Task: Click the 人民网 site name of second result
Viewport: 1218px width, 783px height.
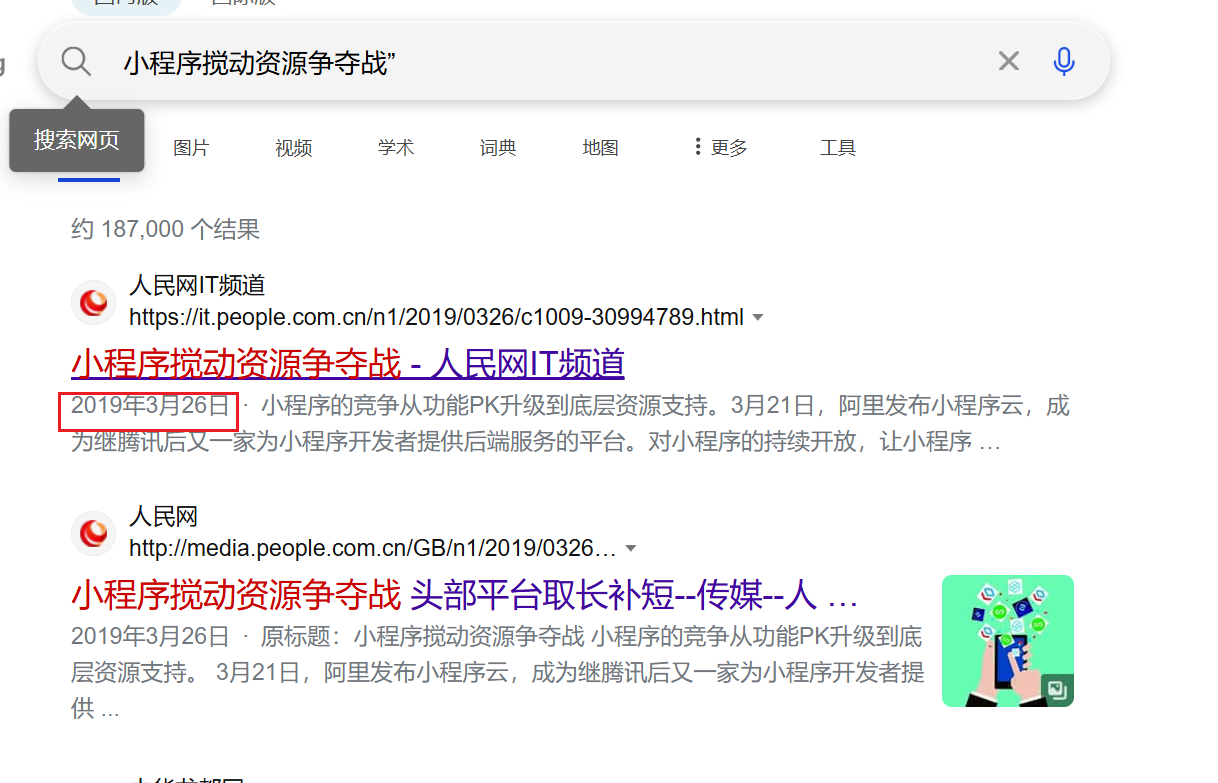Action: point(164,517)
